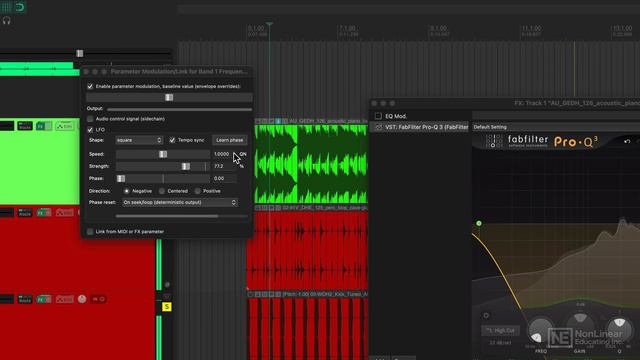Click the Phase value field 0.00
640x360 pixels.
(224, 178)
